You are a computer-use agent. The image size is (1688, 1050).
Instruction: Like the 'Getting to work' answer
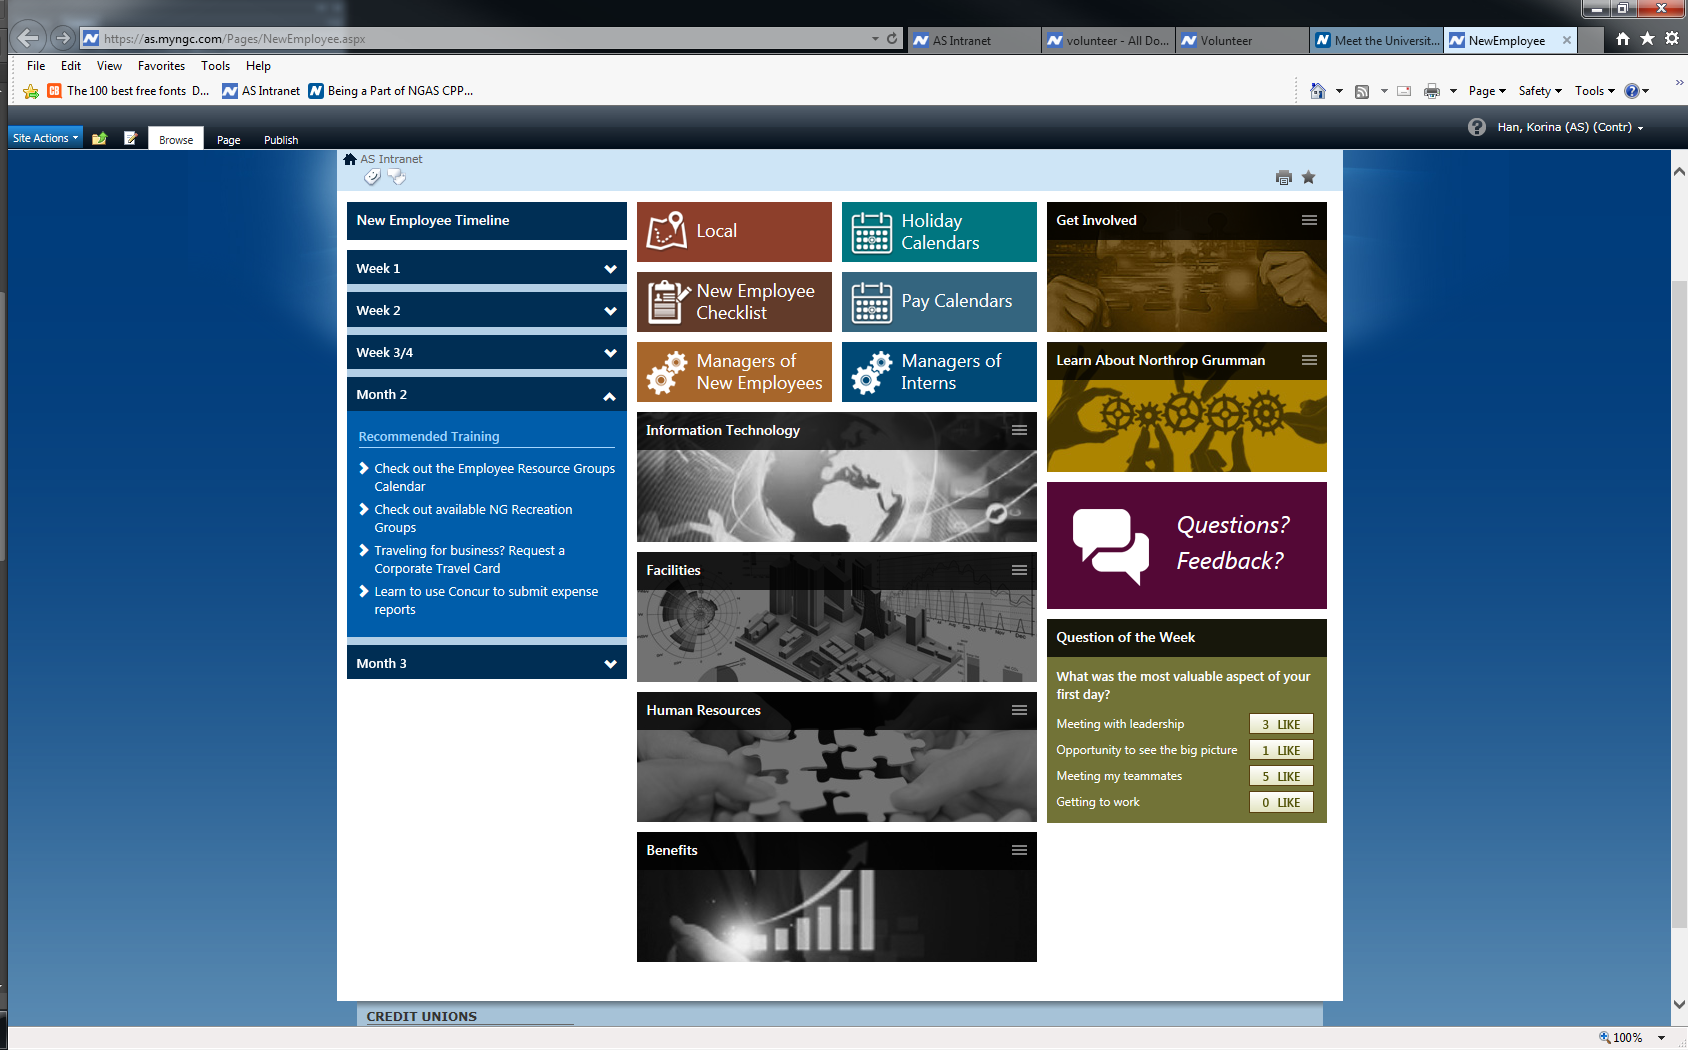pos(1280,802)
